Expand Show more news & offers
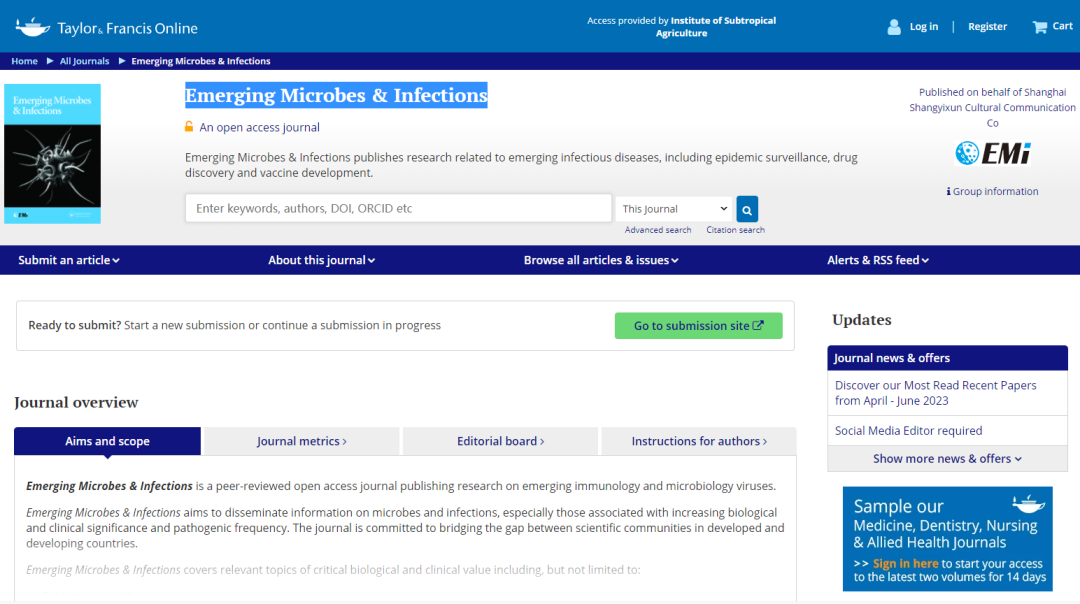Image resolution: width=1080 pixels, height=604 pixels. (x=947, y=459)
